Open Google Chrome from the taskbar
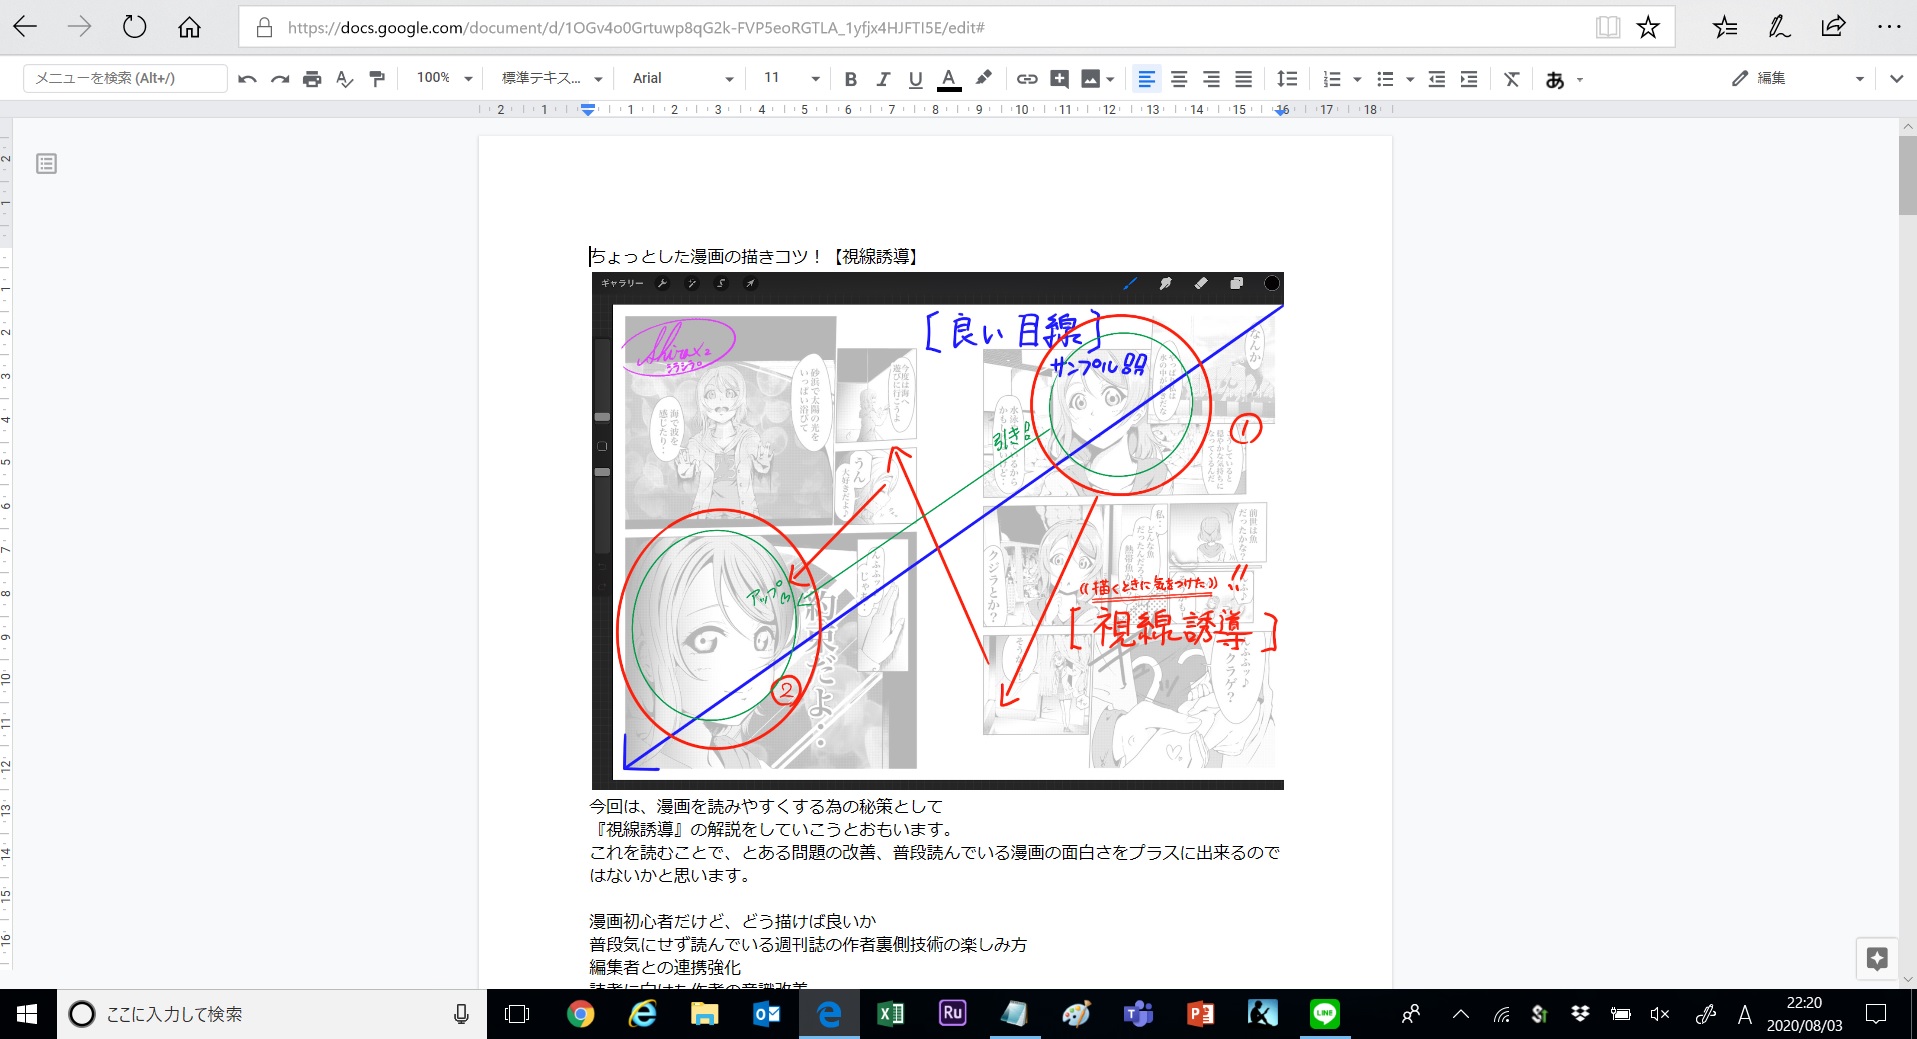 [x=580, y=1014]
